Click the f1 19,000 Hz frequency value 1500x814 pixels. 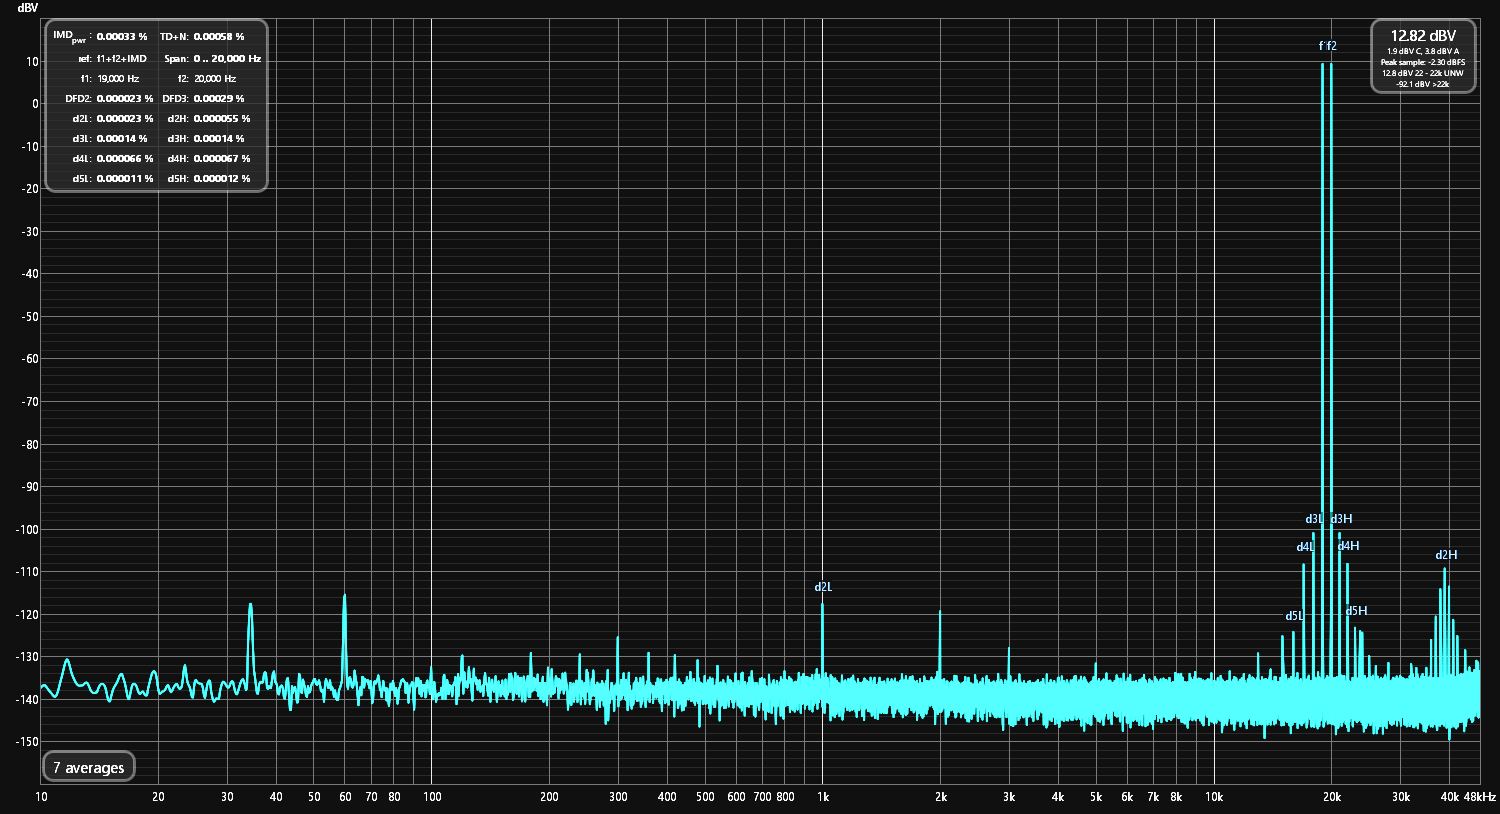[118, 79]
